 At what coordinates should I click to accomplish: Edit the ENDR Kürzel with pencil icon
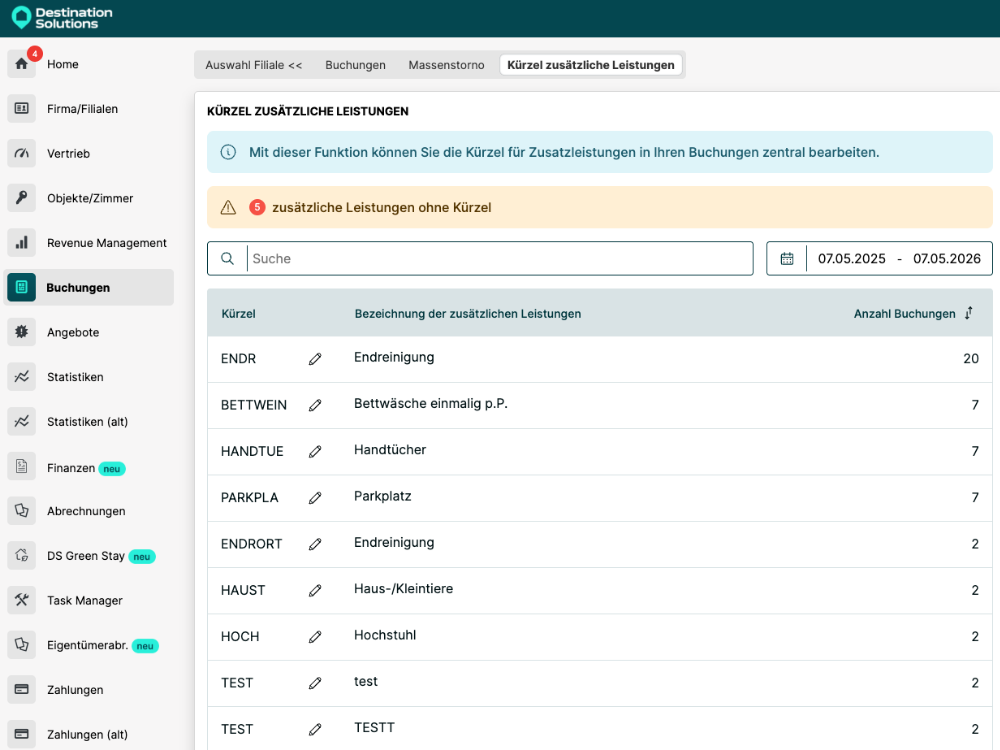315,359
